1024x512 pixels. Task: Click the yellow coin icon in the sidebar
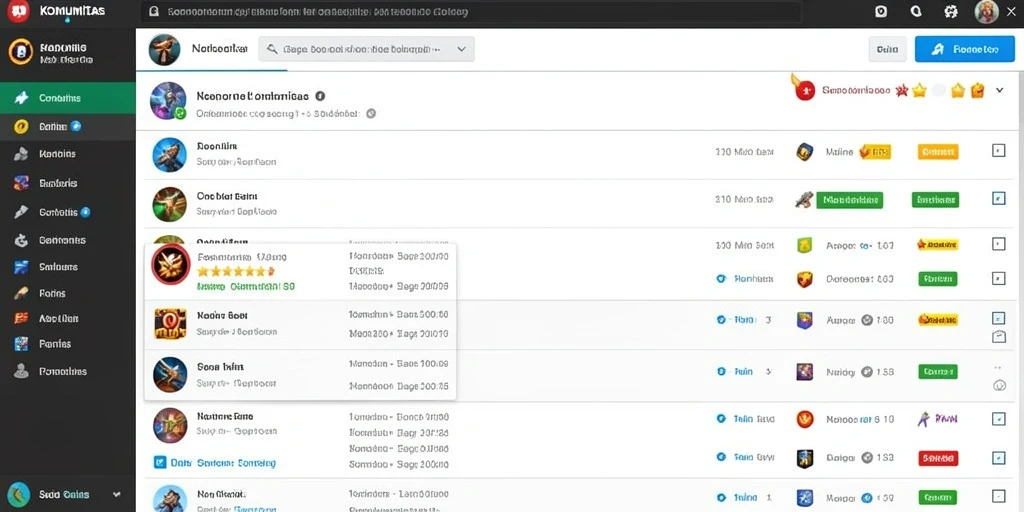coord(22,127)
